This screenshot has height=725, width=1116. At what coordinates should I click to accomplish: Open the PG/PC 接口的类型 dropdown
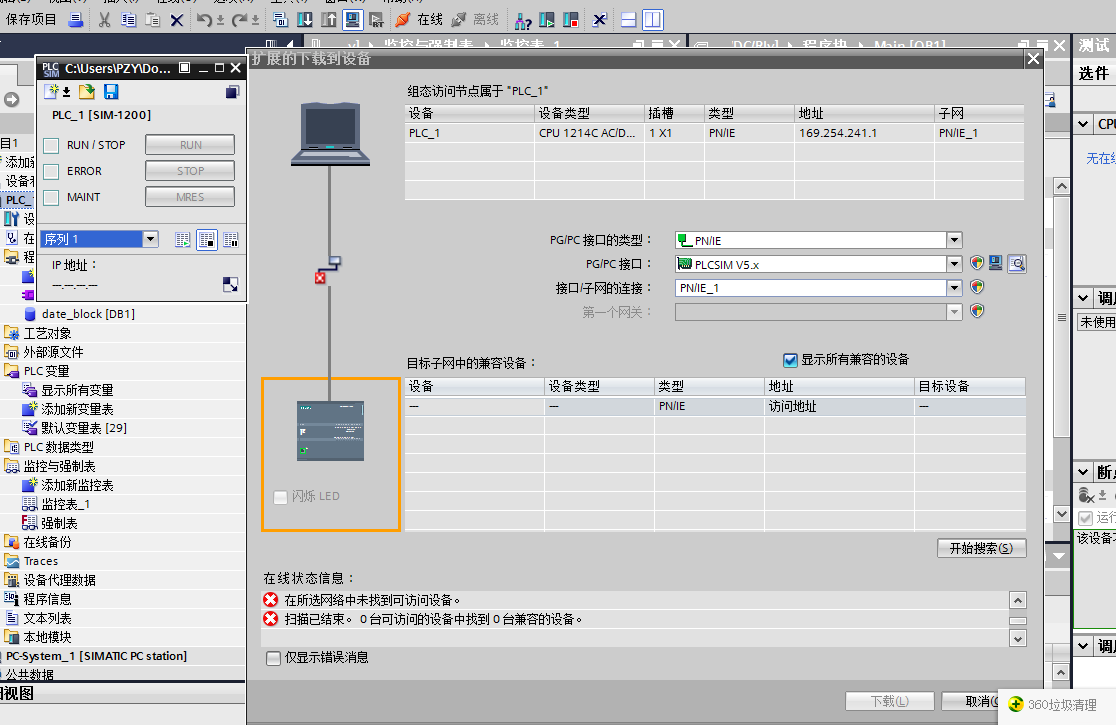[954, 240]
